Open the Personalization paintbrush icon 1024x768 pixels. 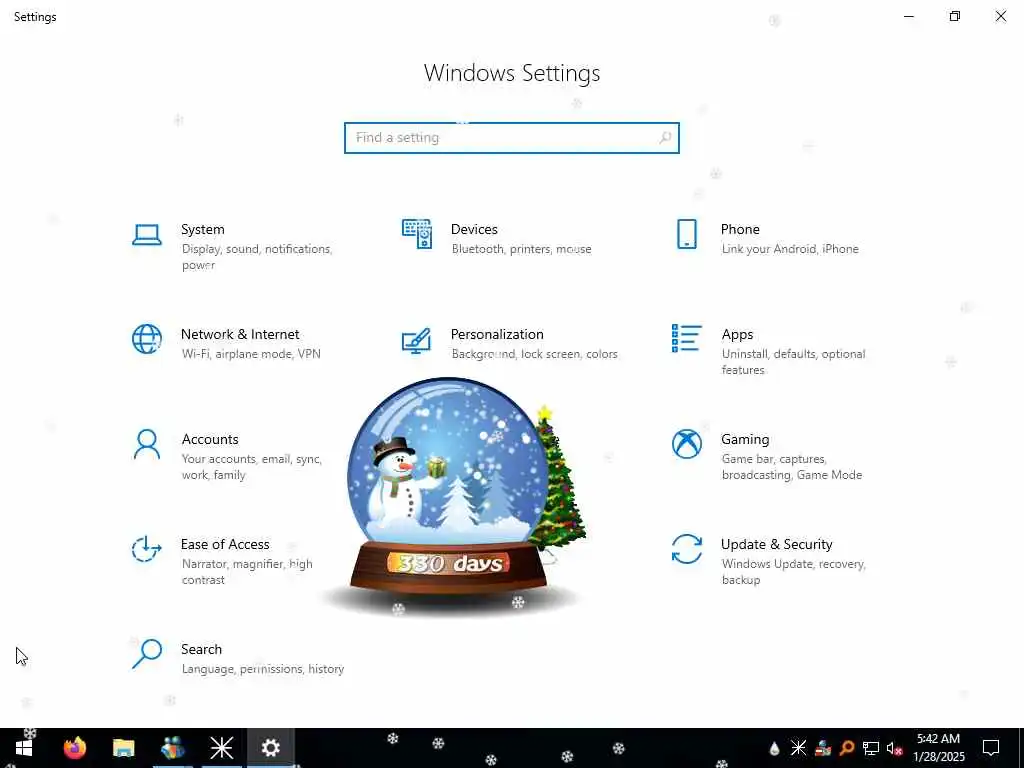tap(417, 340)
